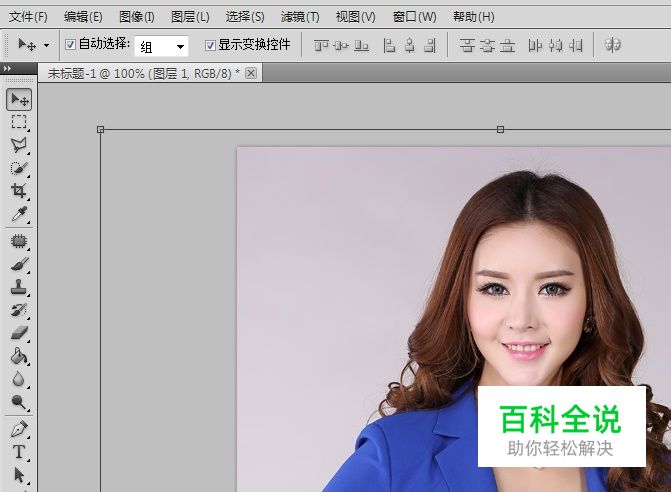
Task: Open the 图层(L) menu
Action: coord(190,17)
